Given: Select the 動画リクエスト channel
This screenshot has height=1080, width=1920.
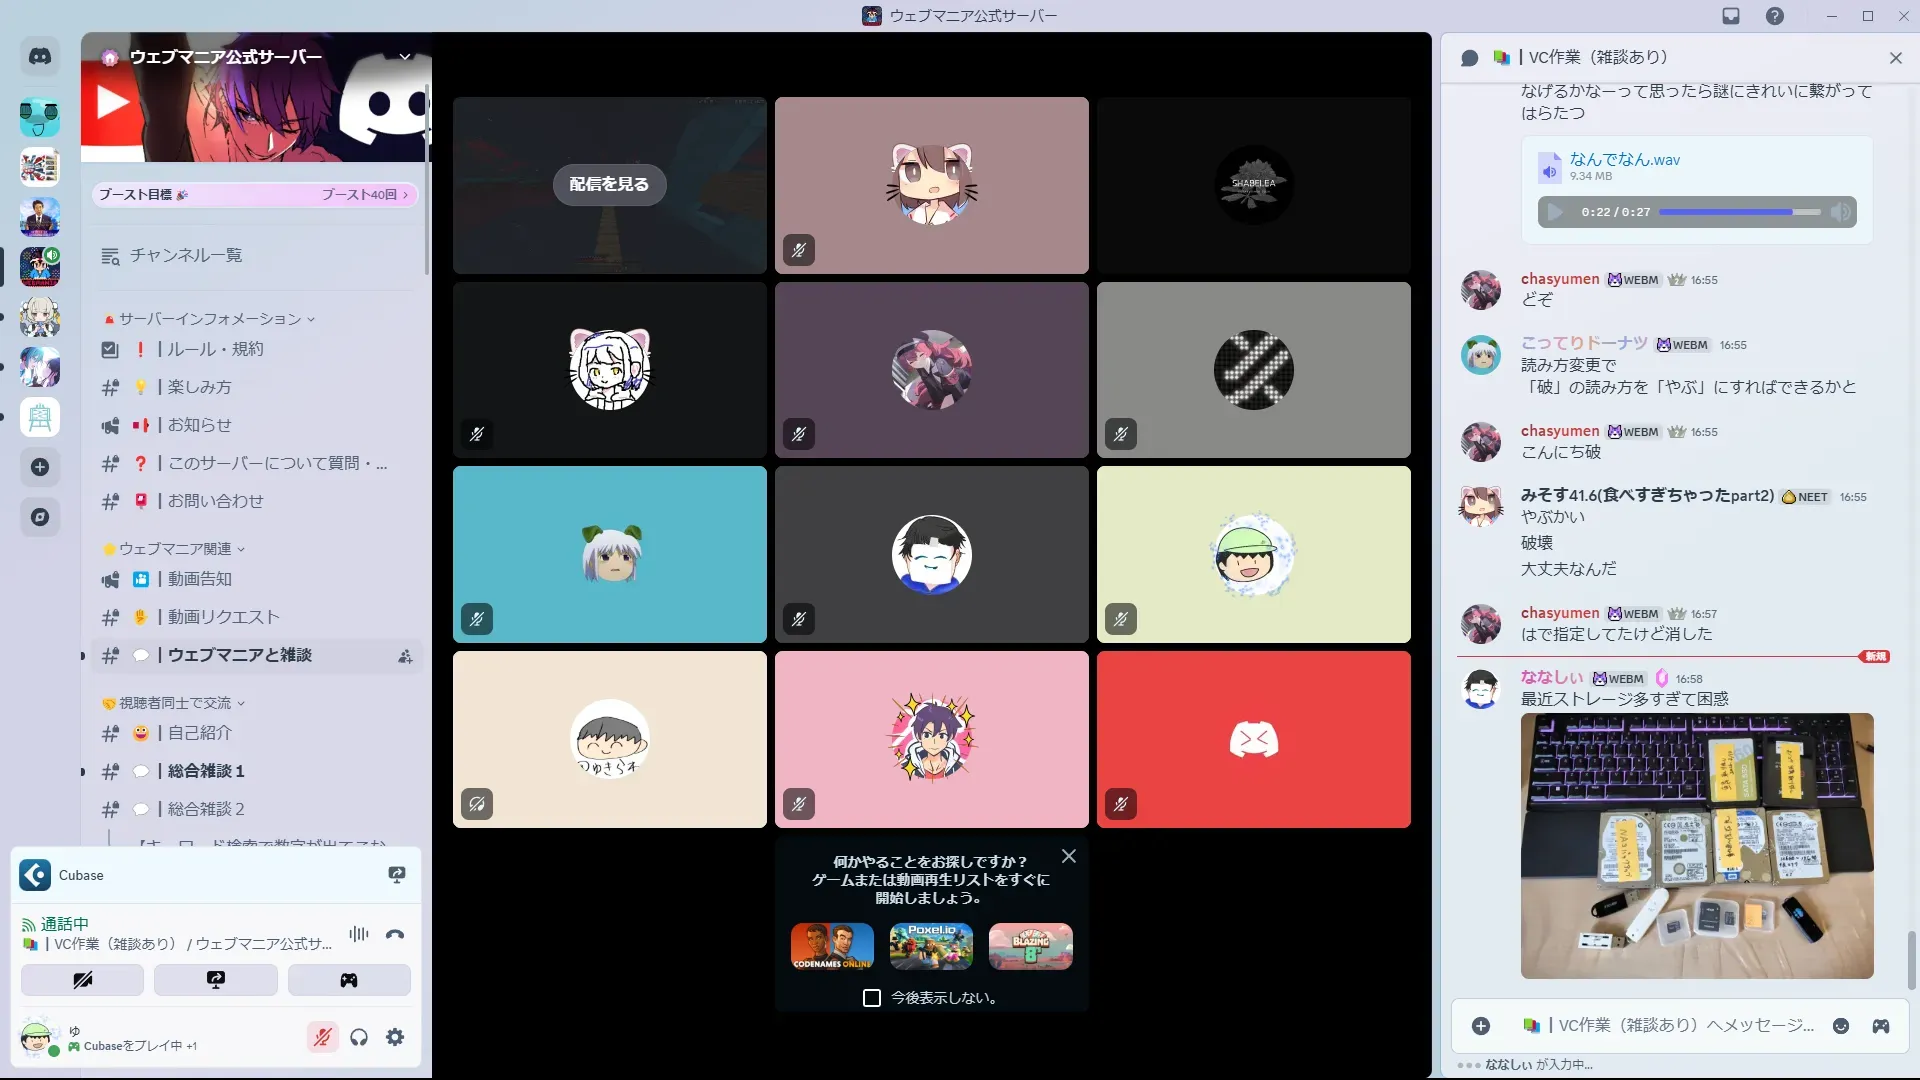Looking at the screenshot, I should (223, 617).
